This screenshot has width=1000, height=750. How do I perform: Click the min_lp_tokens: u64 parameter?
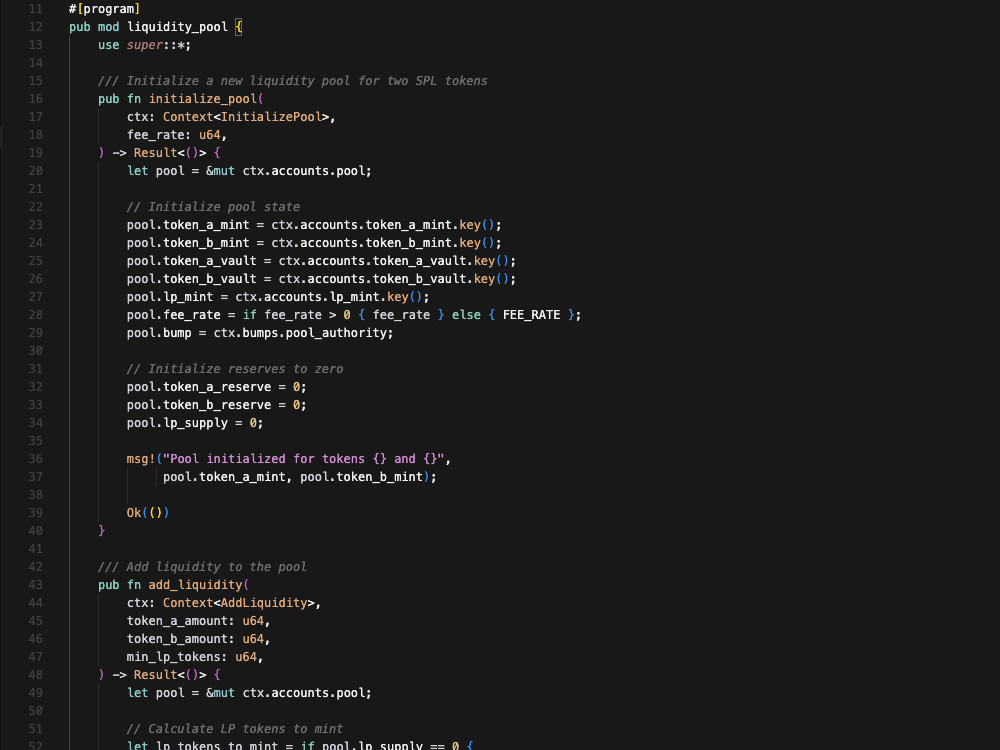[x=195, y=657]
